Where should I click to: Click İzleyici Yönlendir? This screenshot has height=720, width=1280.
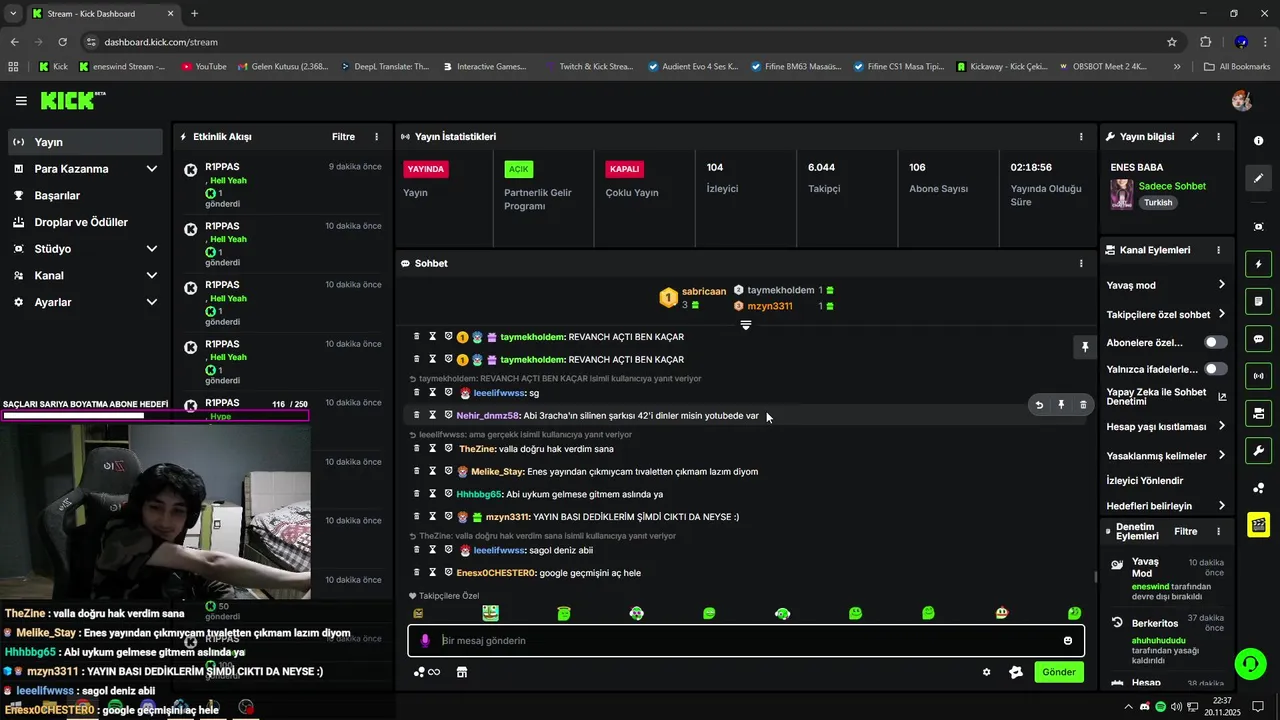1145,481
